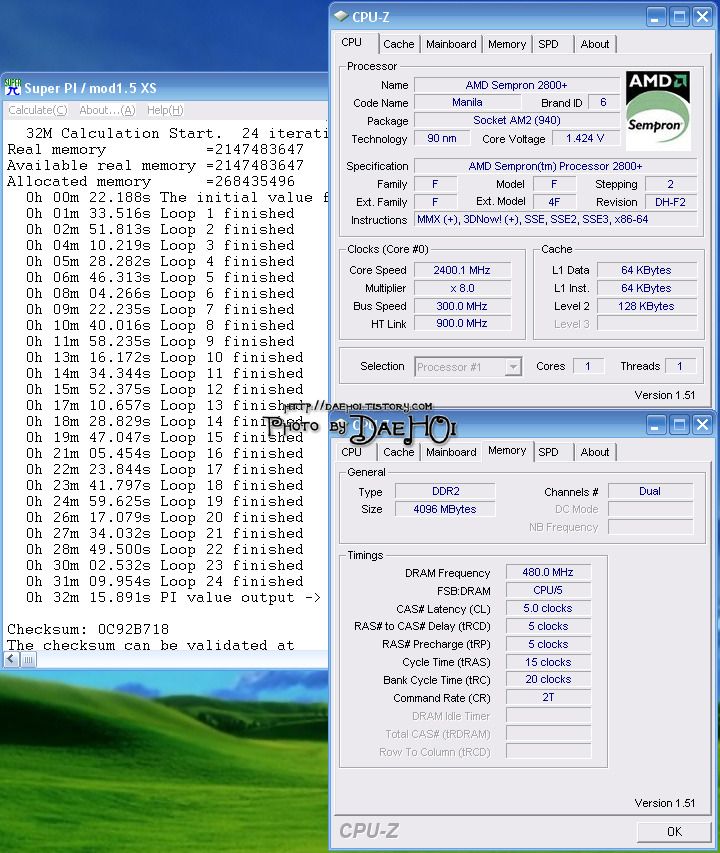Click the Cores value field
Image resolution: width=720 pixels, height=853 pixels.
pyautogui.click(x=588, y=366)
